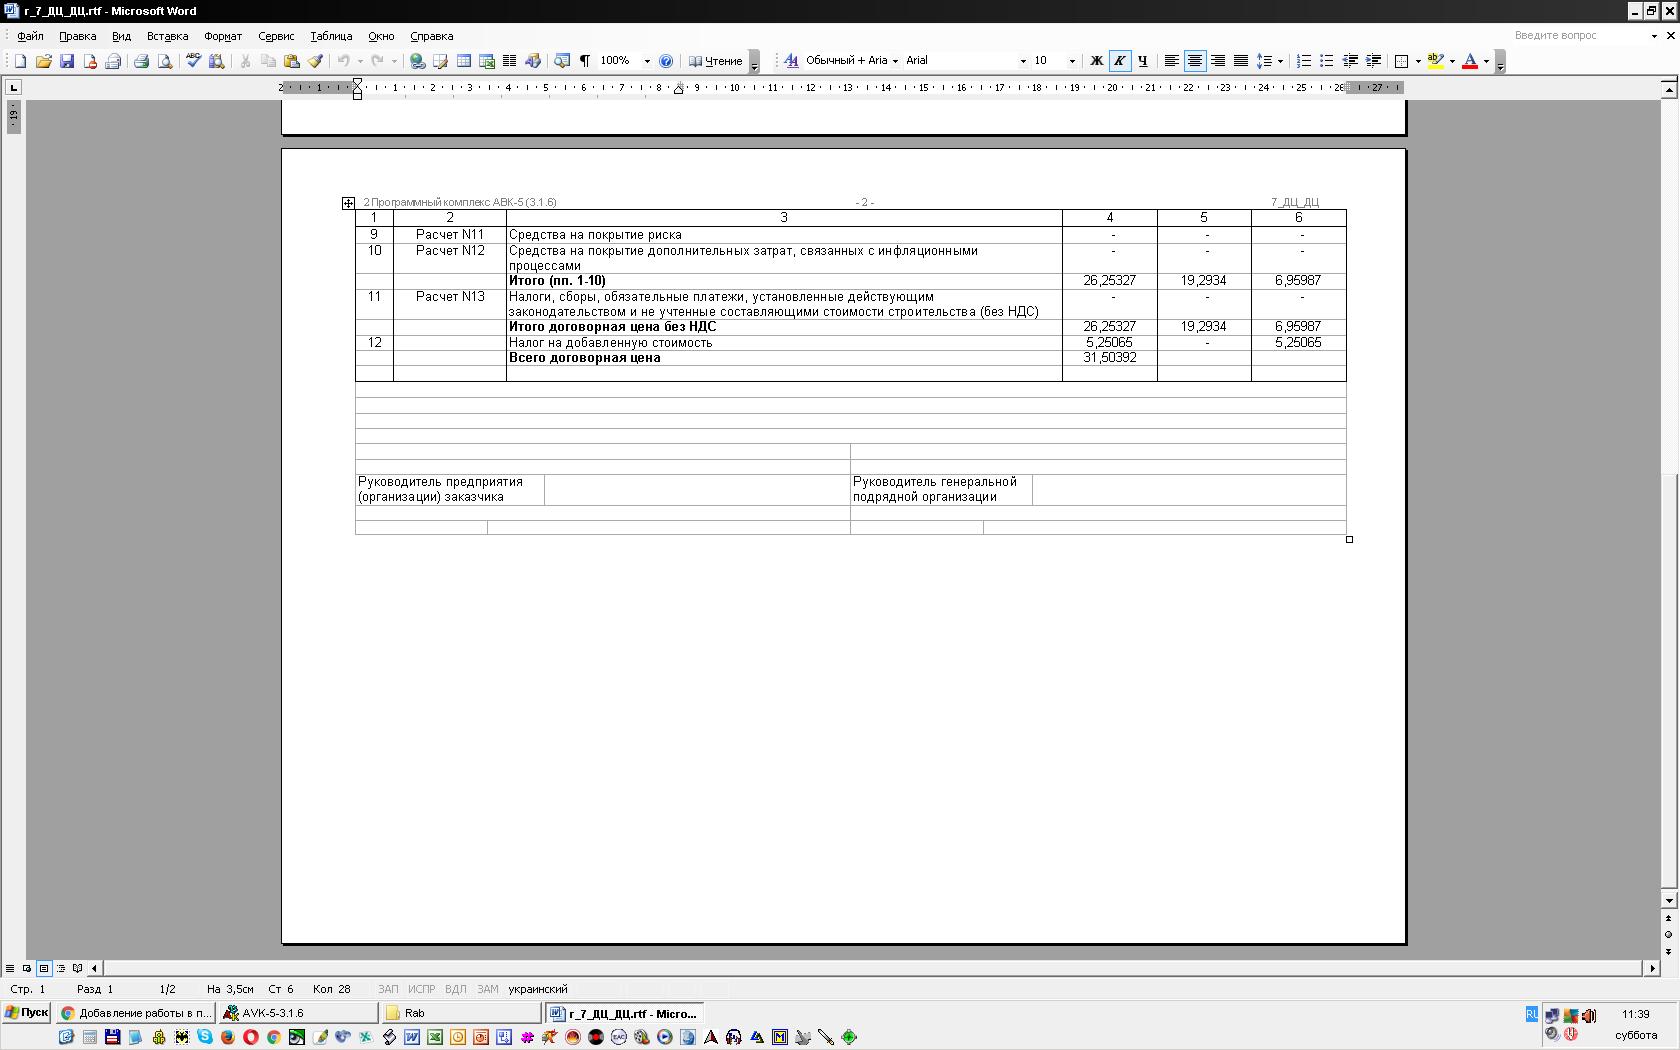Toggle Bold formatting button Ж
Image resolution: width=1680 pixels, height=1050 pixels.
1096,61
